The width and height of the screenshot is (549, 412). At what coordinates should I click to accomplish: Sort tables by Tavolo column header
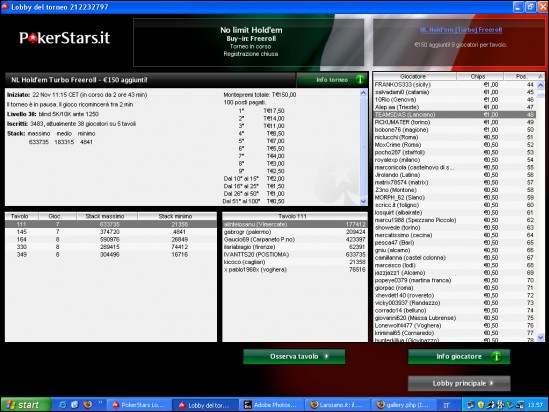tap(21, 216)
